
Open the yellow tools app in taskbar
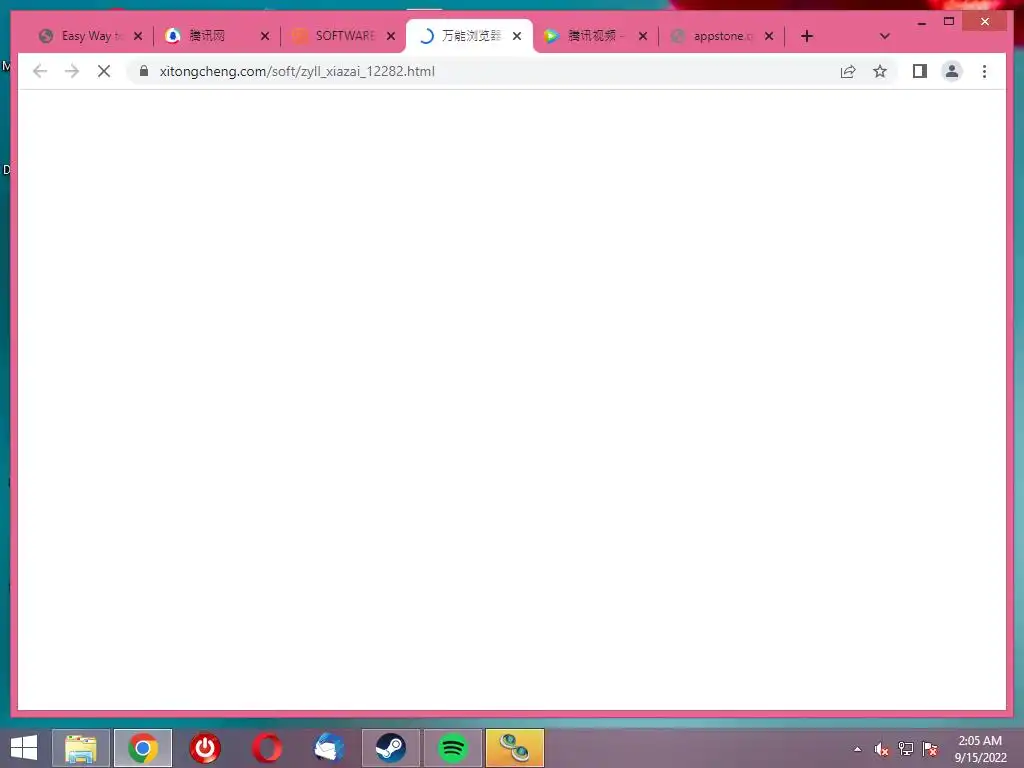pyautogui.click(x=515, y=748)
